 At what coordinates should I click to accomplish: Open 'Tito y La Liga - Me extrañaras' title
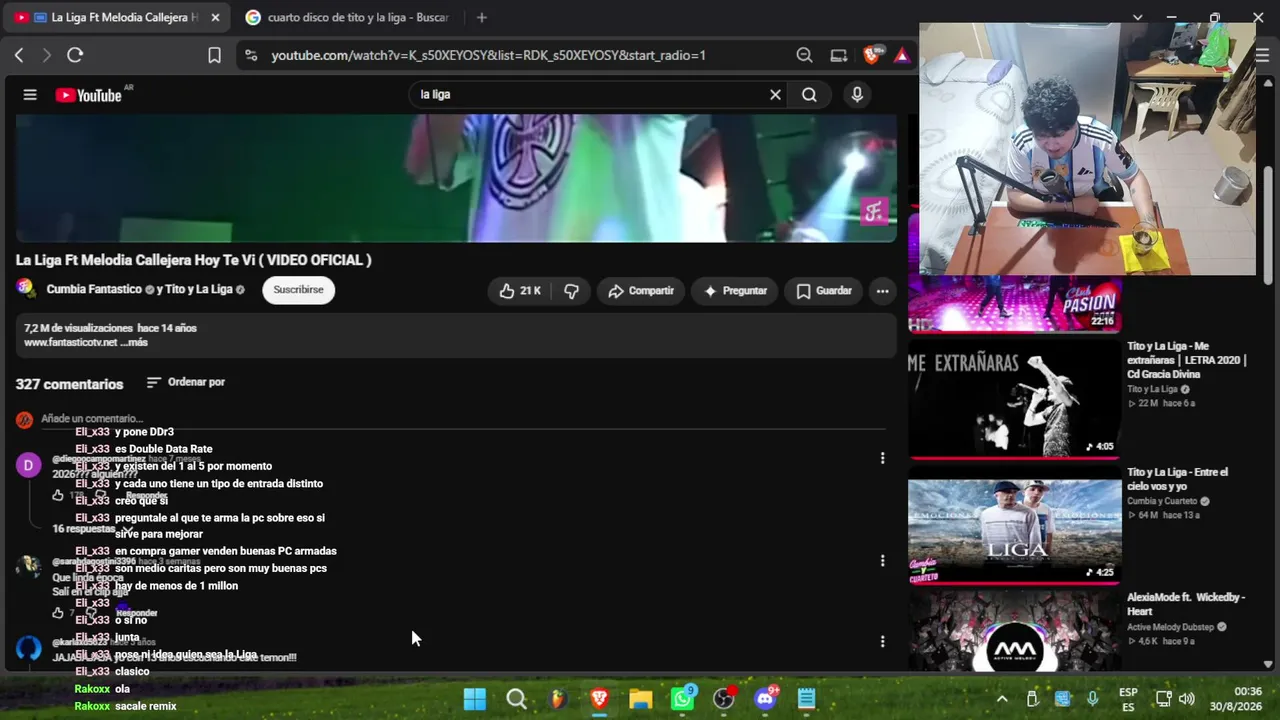[1187, 360]
